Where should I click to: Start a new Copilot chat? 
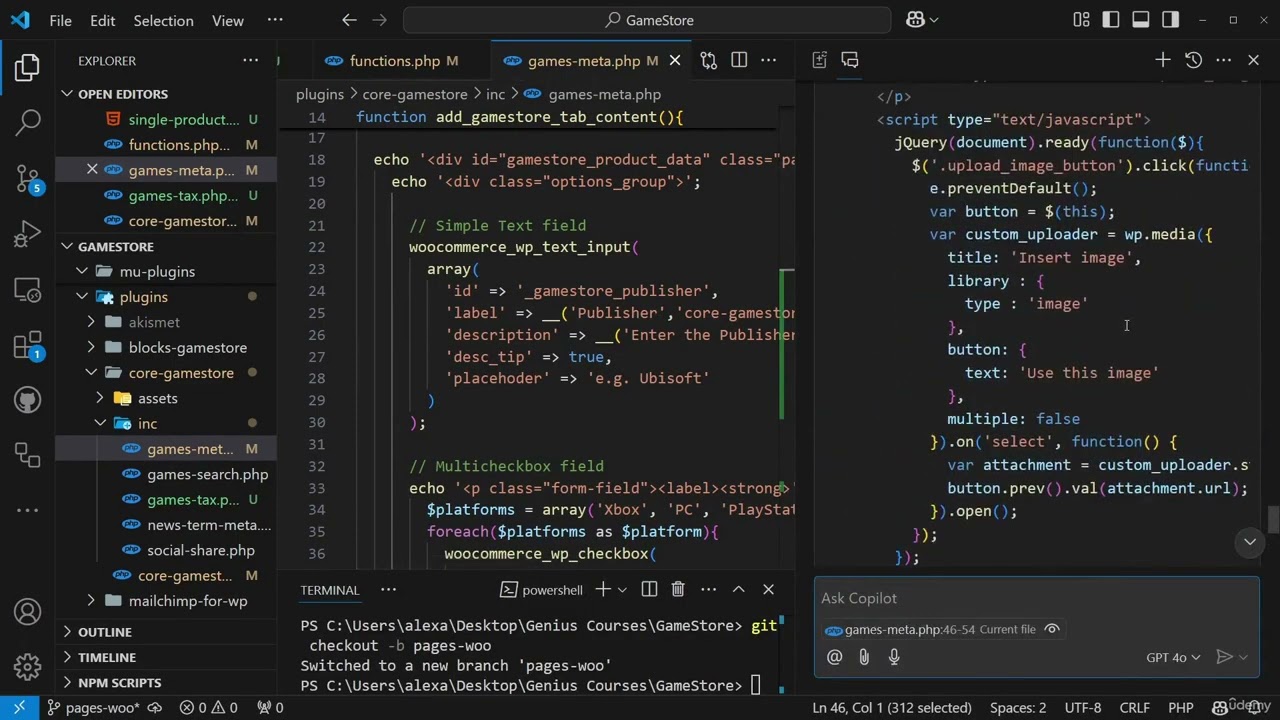tap(1162, 61)
